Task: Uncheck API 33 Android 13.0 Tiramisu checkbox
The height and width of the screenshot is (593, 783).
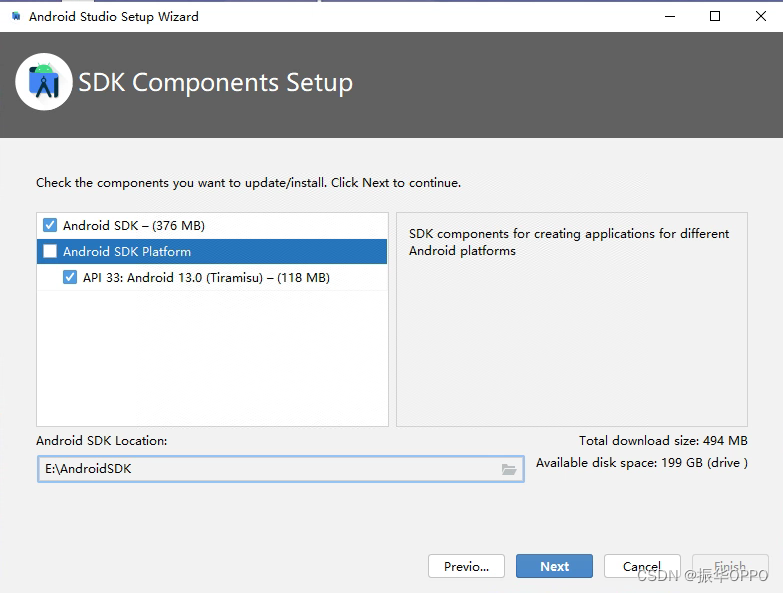Action: point(70,277)
